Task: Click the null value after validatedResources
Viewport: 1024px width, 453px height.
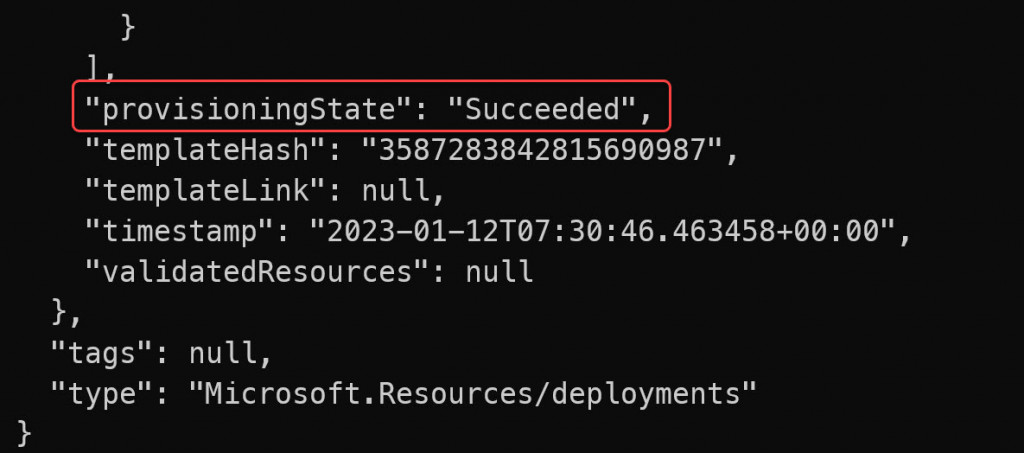Action: point(499,272)
